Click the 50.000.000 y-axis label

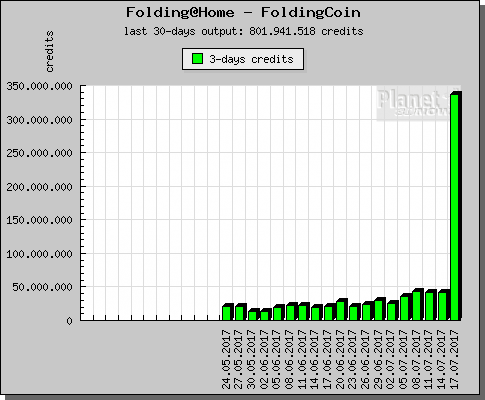tap(42, 287)
